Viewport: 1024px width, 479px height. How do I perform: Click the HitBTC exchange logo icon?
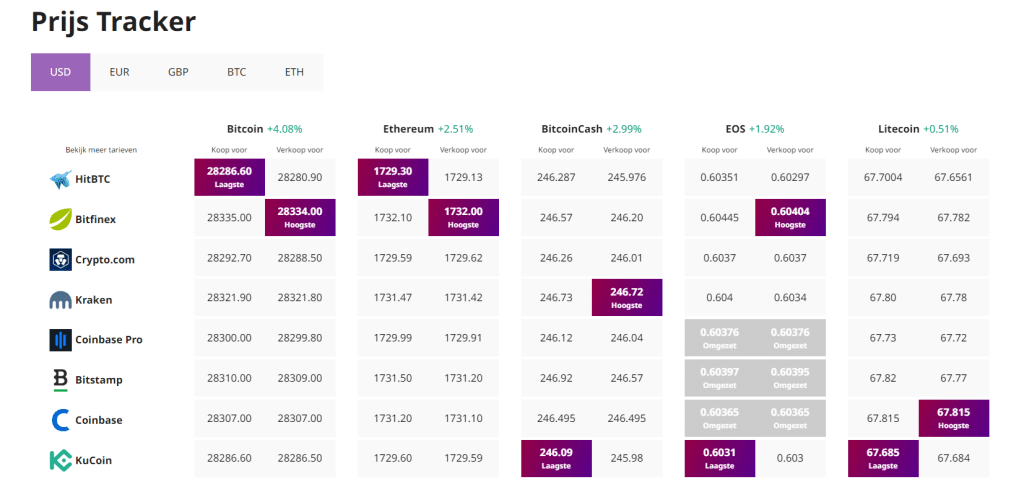60,178
